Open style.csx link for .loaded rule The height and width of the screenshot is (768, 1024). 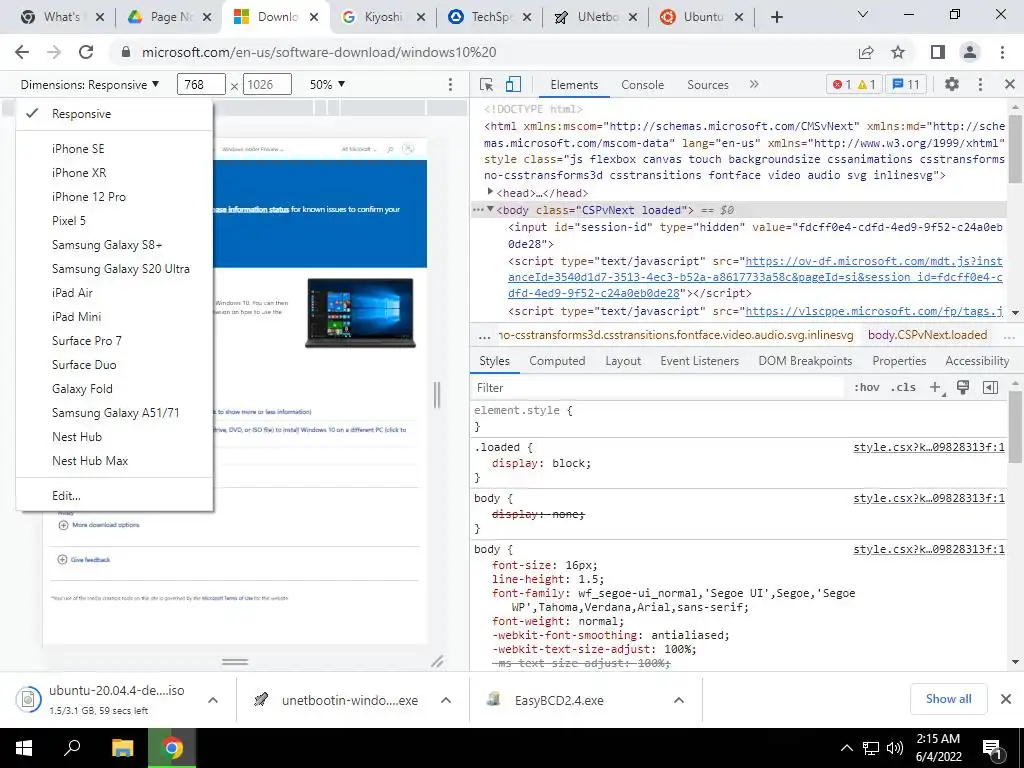(929, 447)
